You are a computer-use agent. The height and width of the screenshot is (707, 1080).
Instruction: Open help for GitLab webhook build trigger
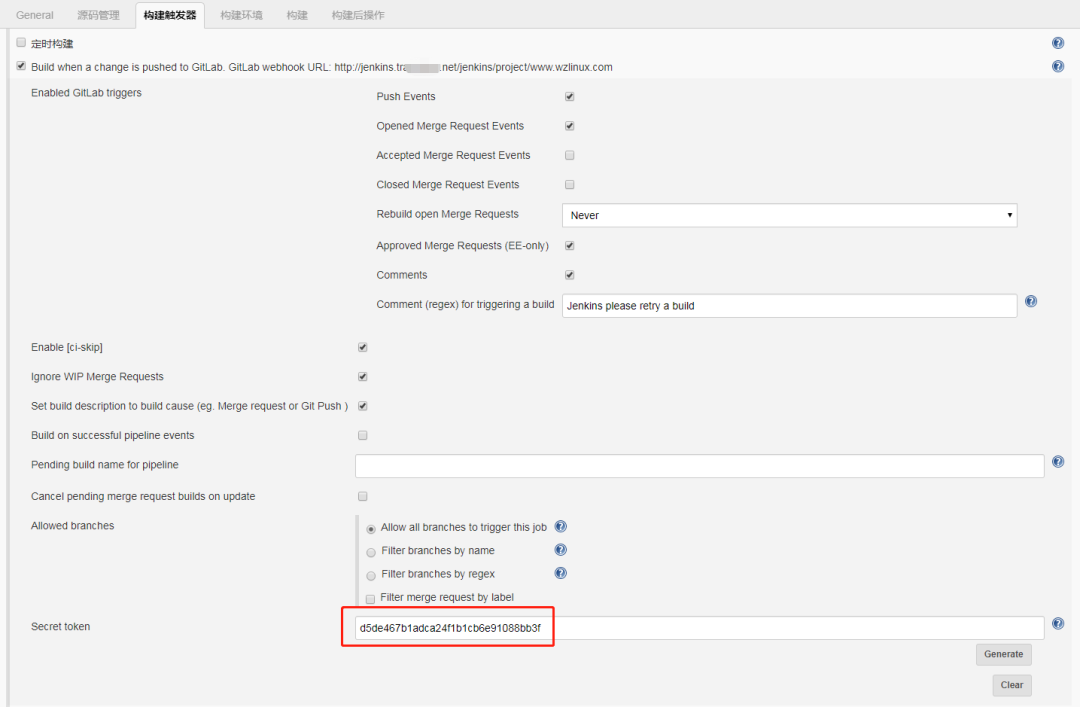(1058, 67)
